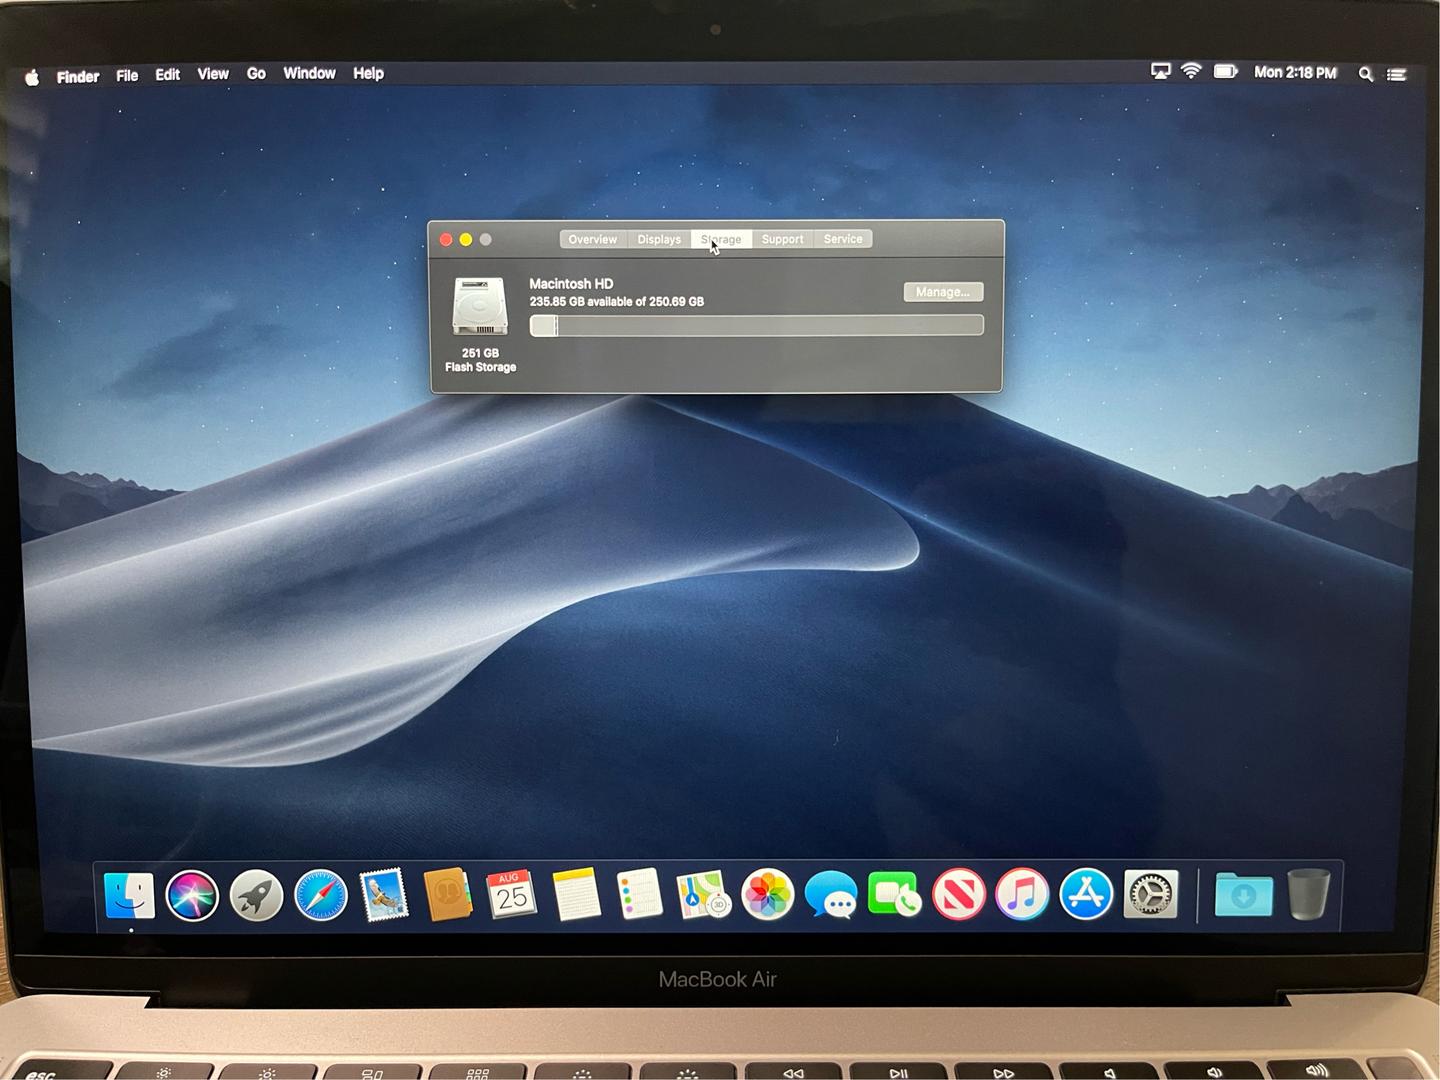Launch FaceTime green icon

894,895
